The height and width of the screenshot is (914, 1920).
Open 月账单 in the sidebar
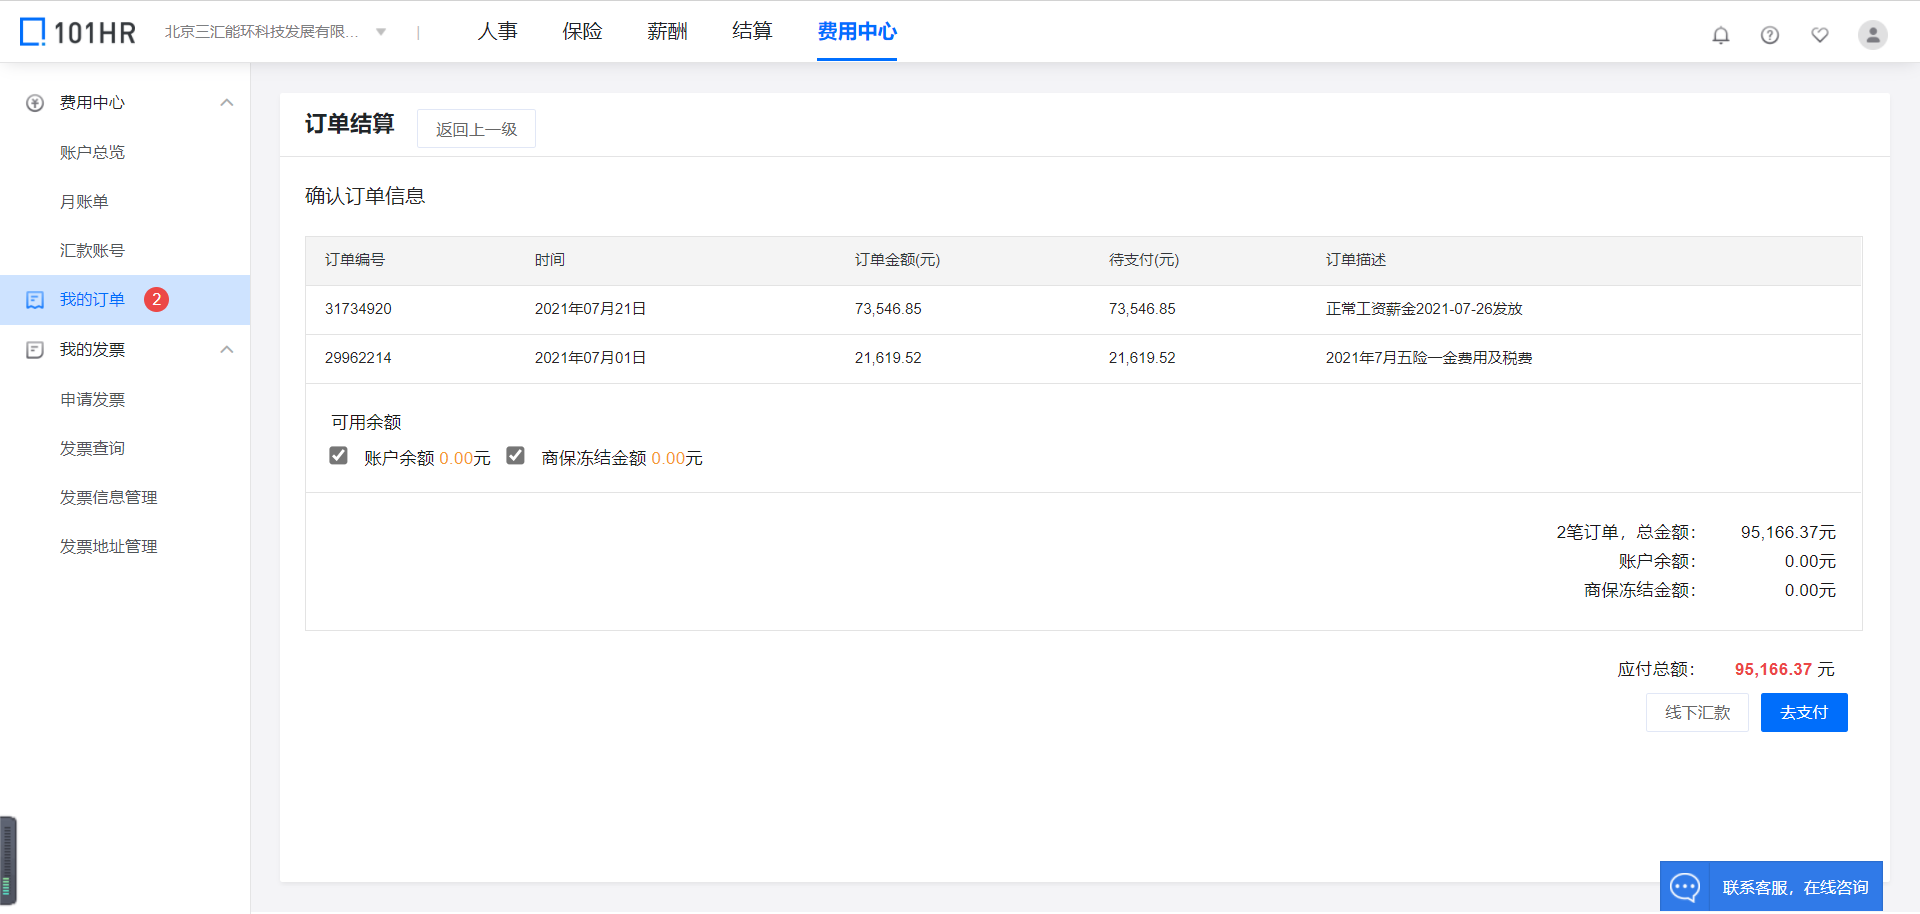(84, 202)
